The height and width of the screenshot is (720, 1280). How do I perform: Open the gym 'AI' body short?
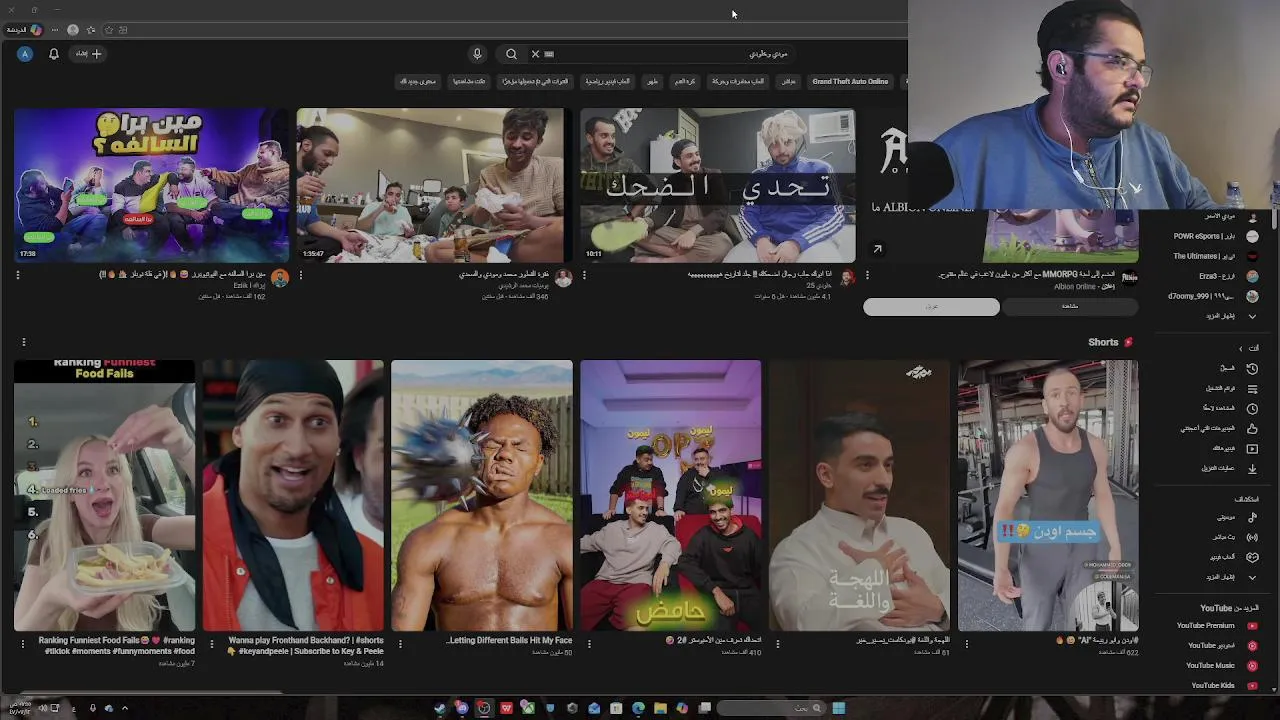point(1048,495)
